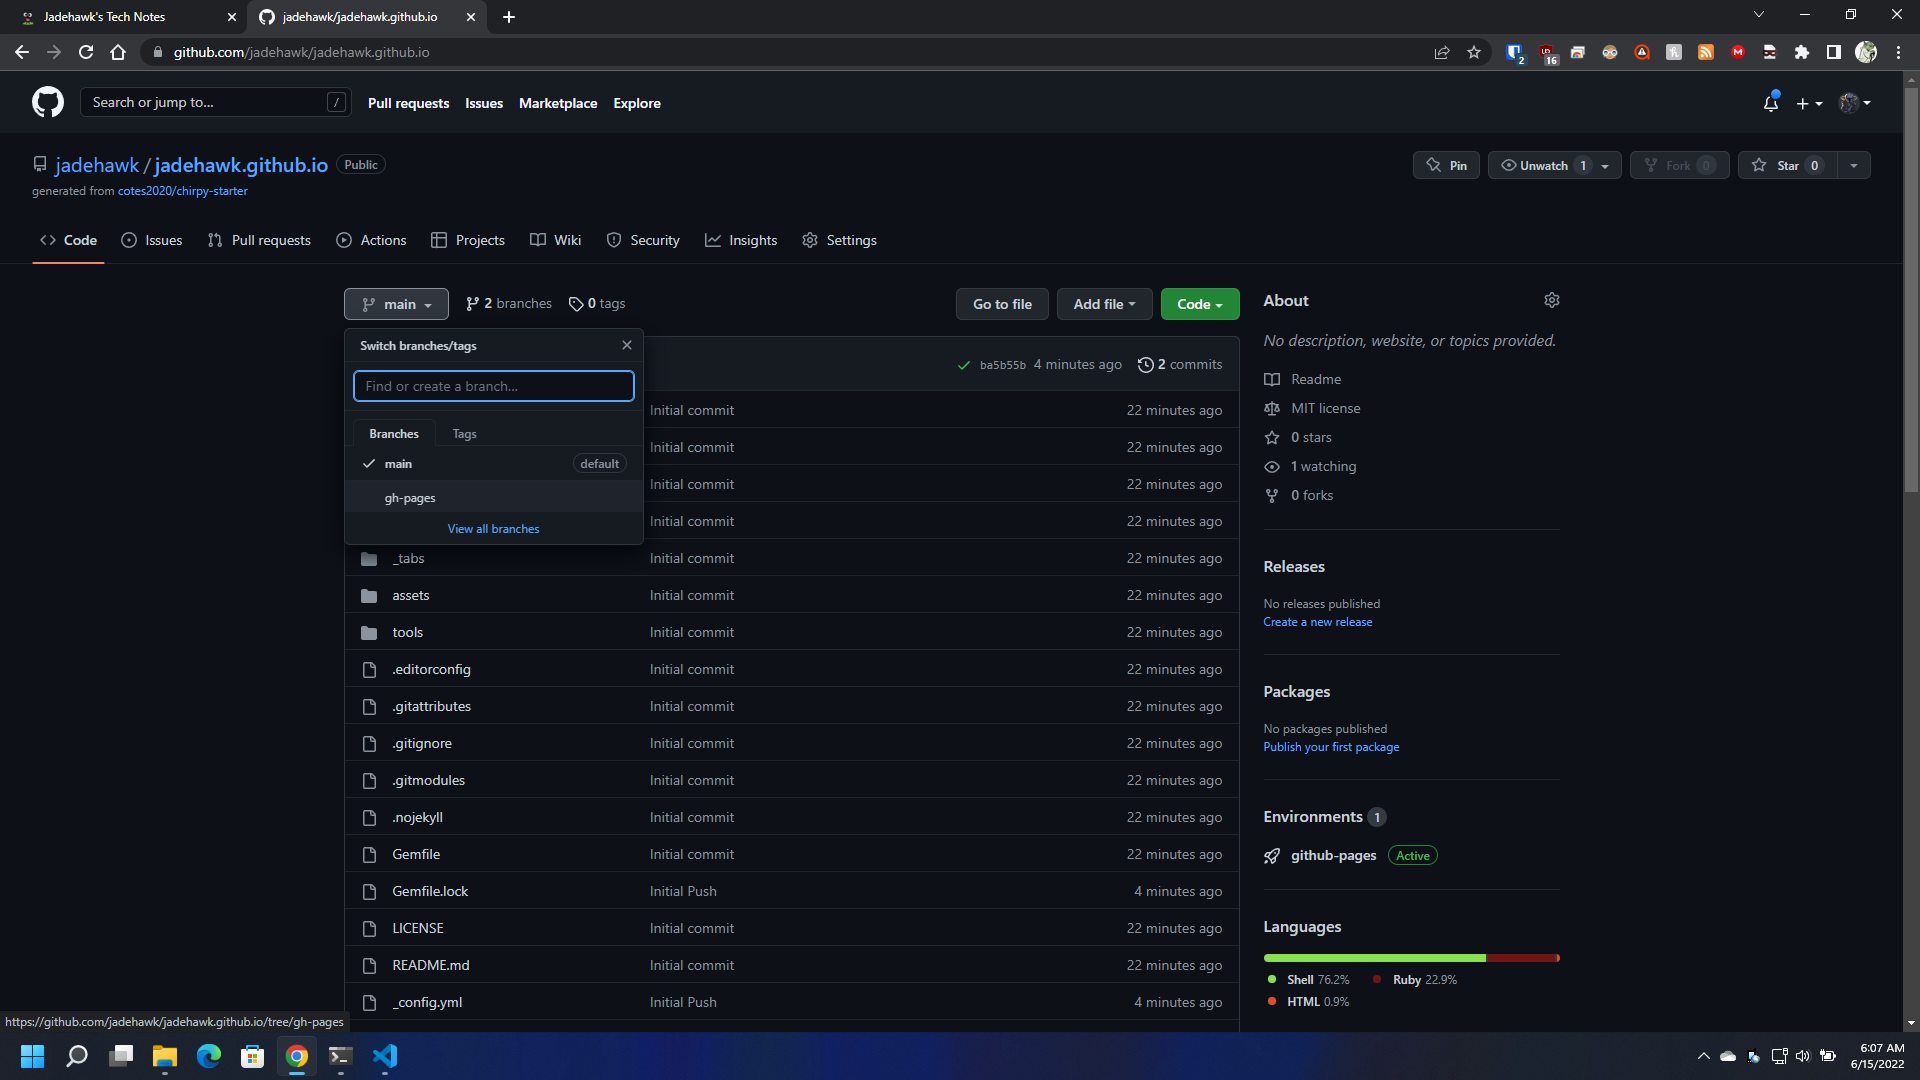Click the GitHub logo icon
This screenshot has height=1080, width=1920.
click(47, 101)
